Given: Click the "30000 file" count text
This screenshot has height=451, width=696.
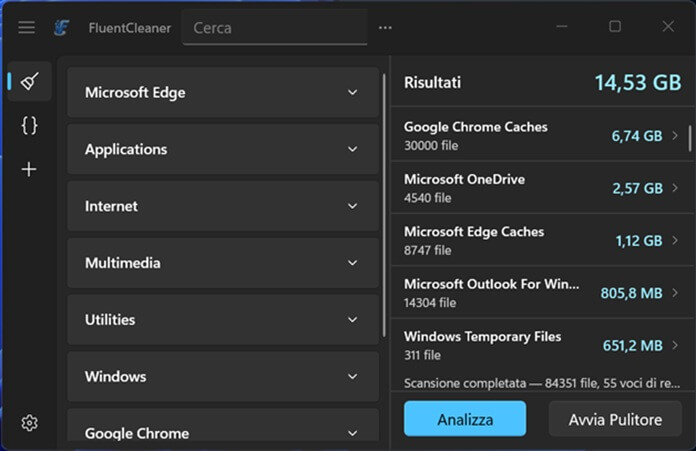Looking at the screenshot, I should tap(431, 146).
